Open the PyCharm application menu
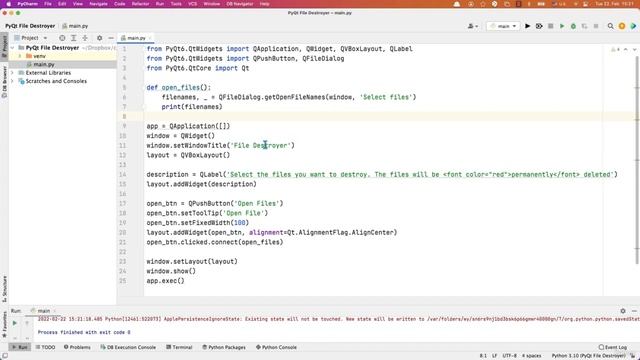Viewport: 640px width, 360px height. (27, 4)
